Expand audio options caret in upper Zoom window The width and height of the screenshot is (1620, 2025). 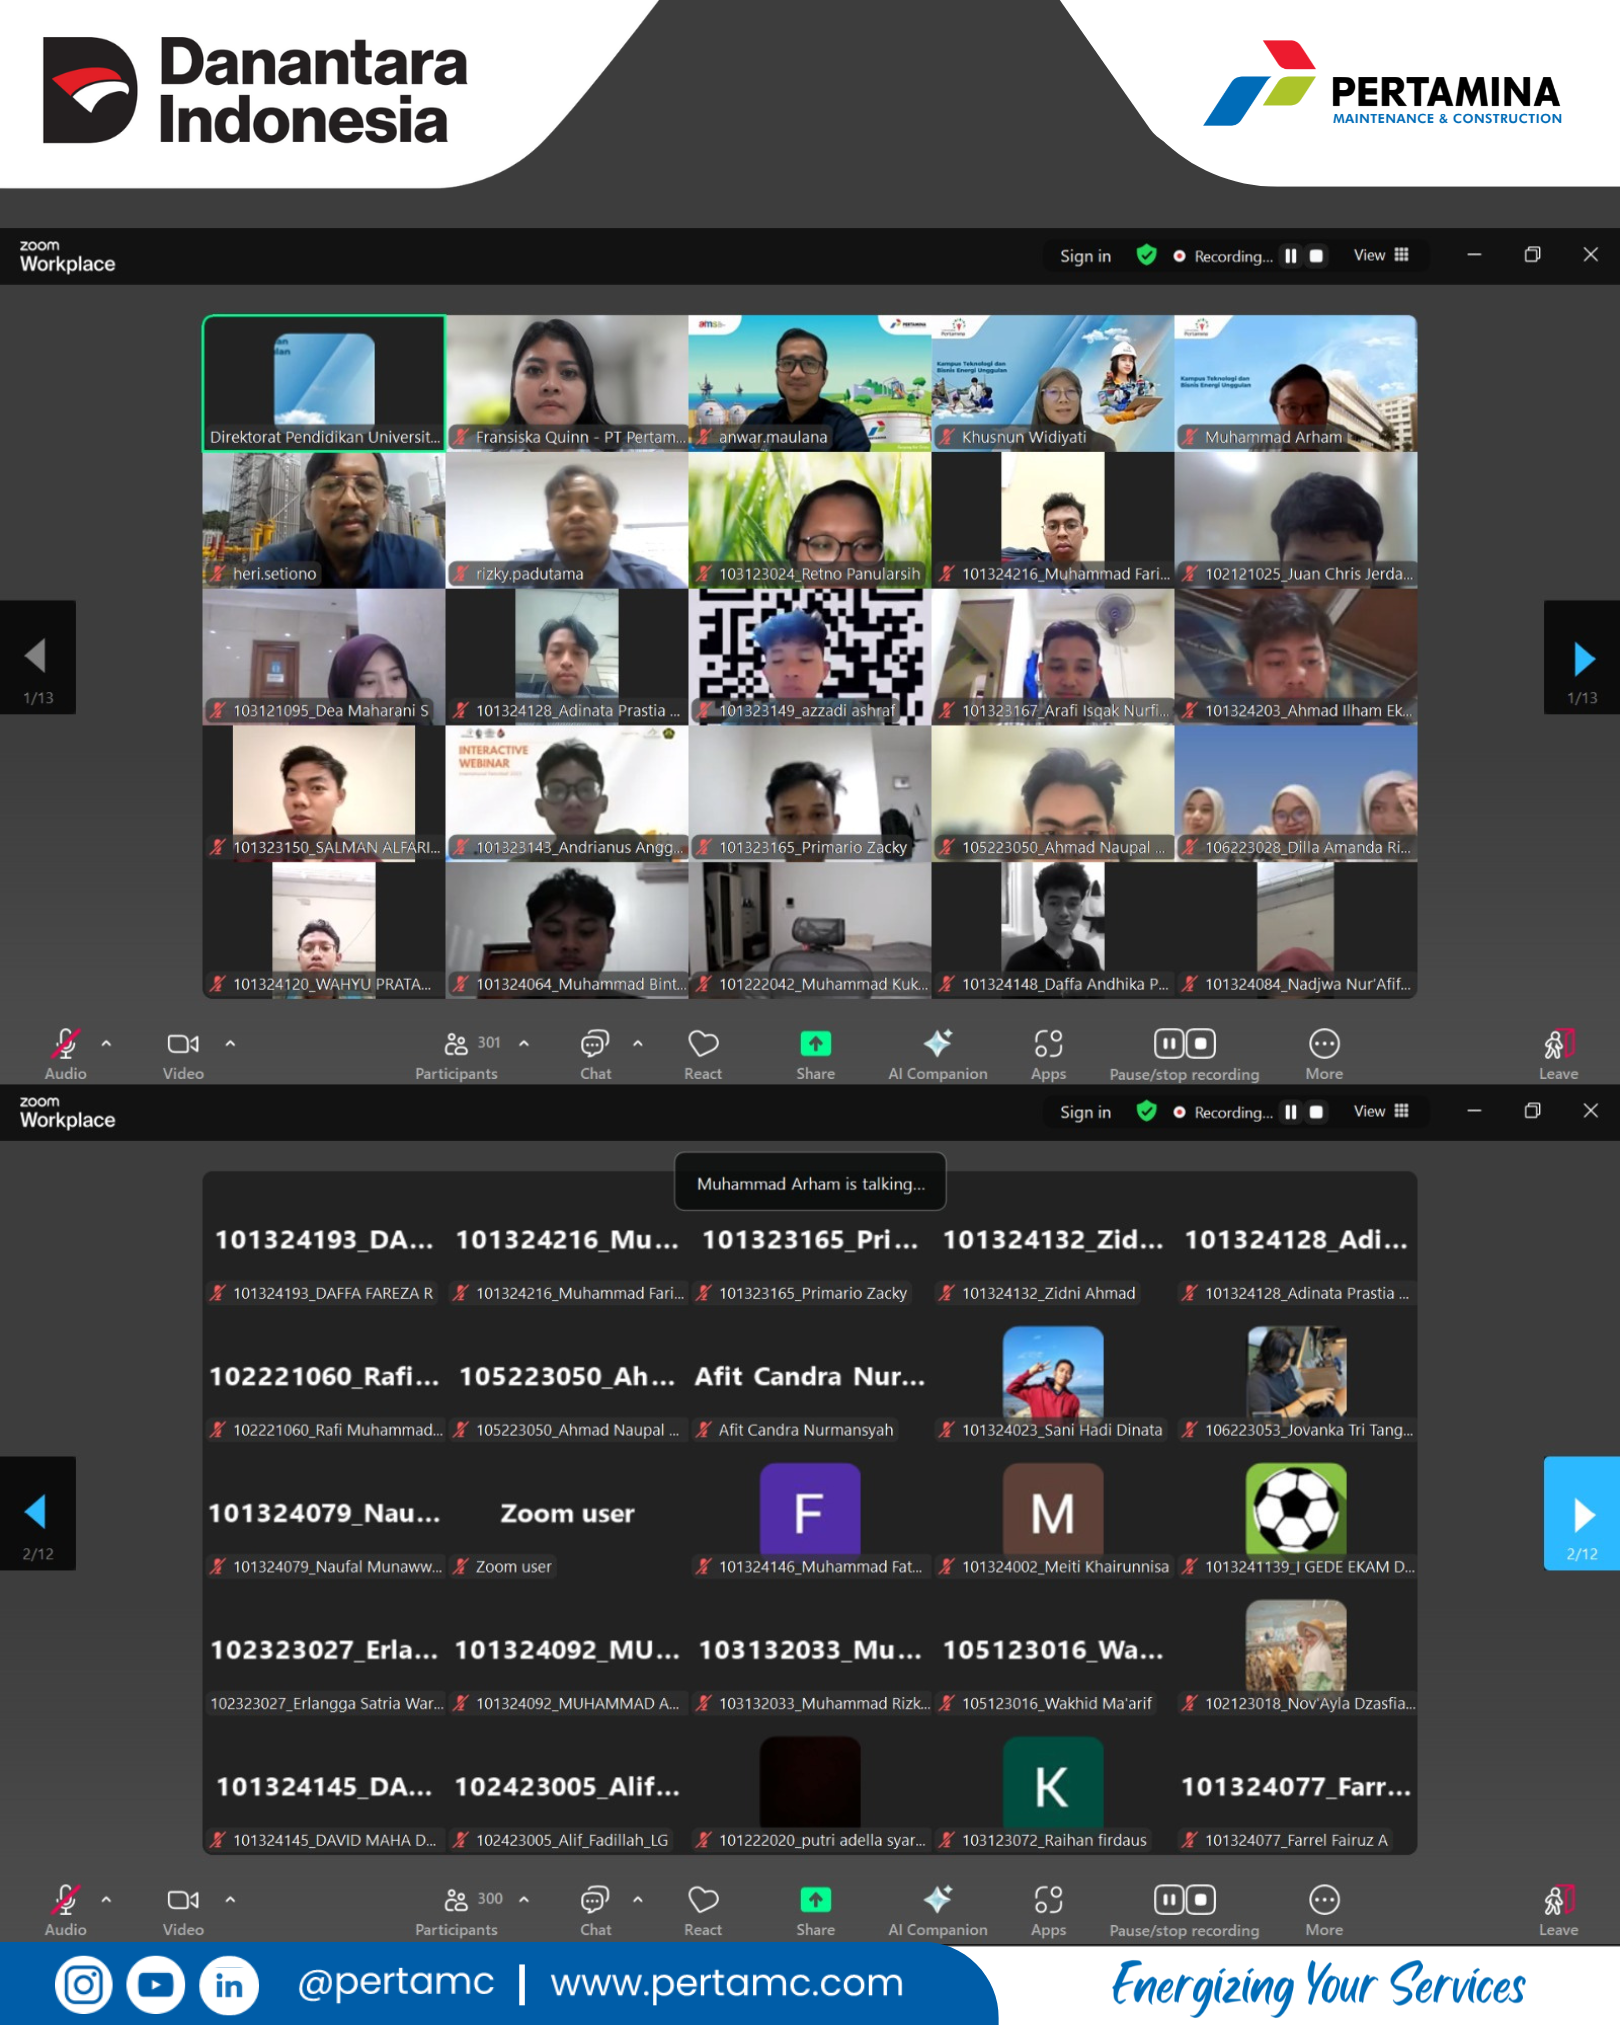[106, 1043]
